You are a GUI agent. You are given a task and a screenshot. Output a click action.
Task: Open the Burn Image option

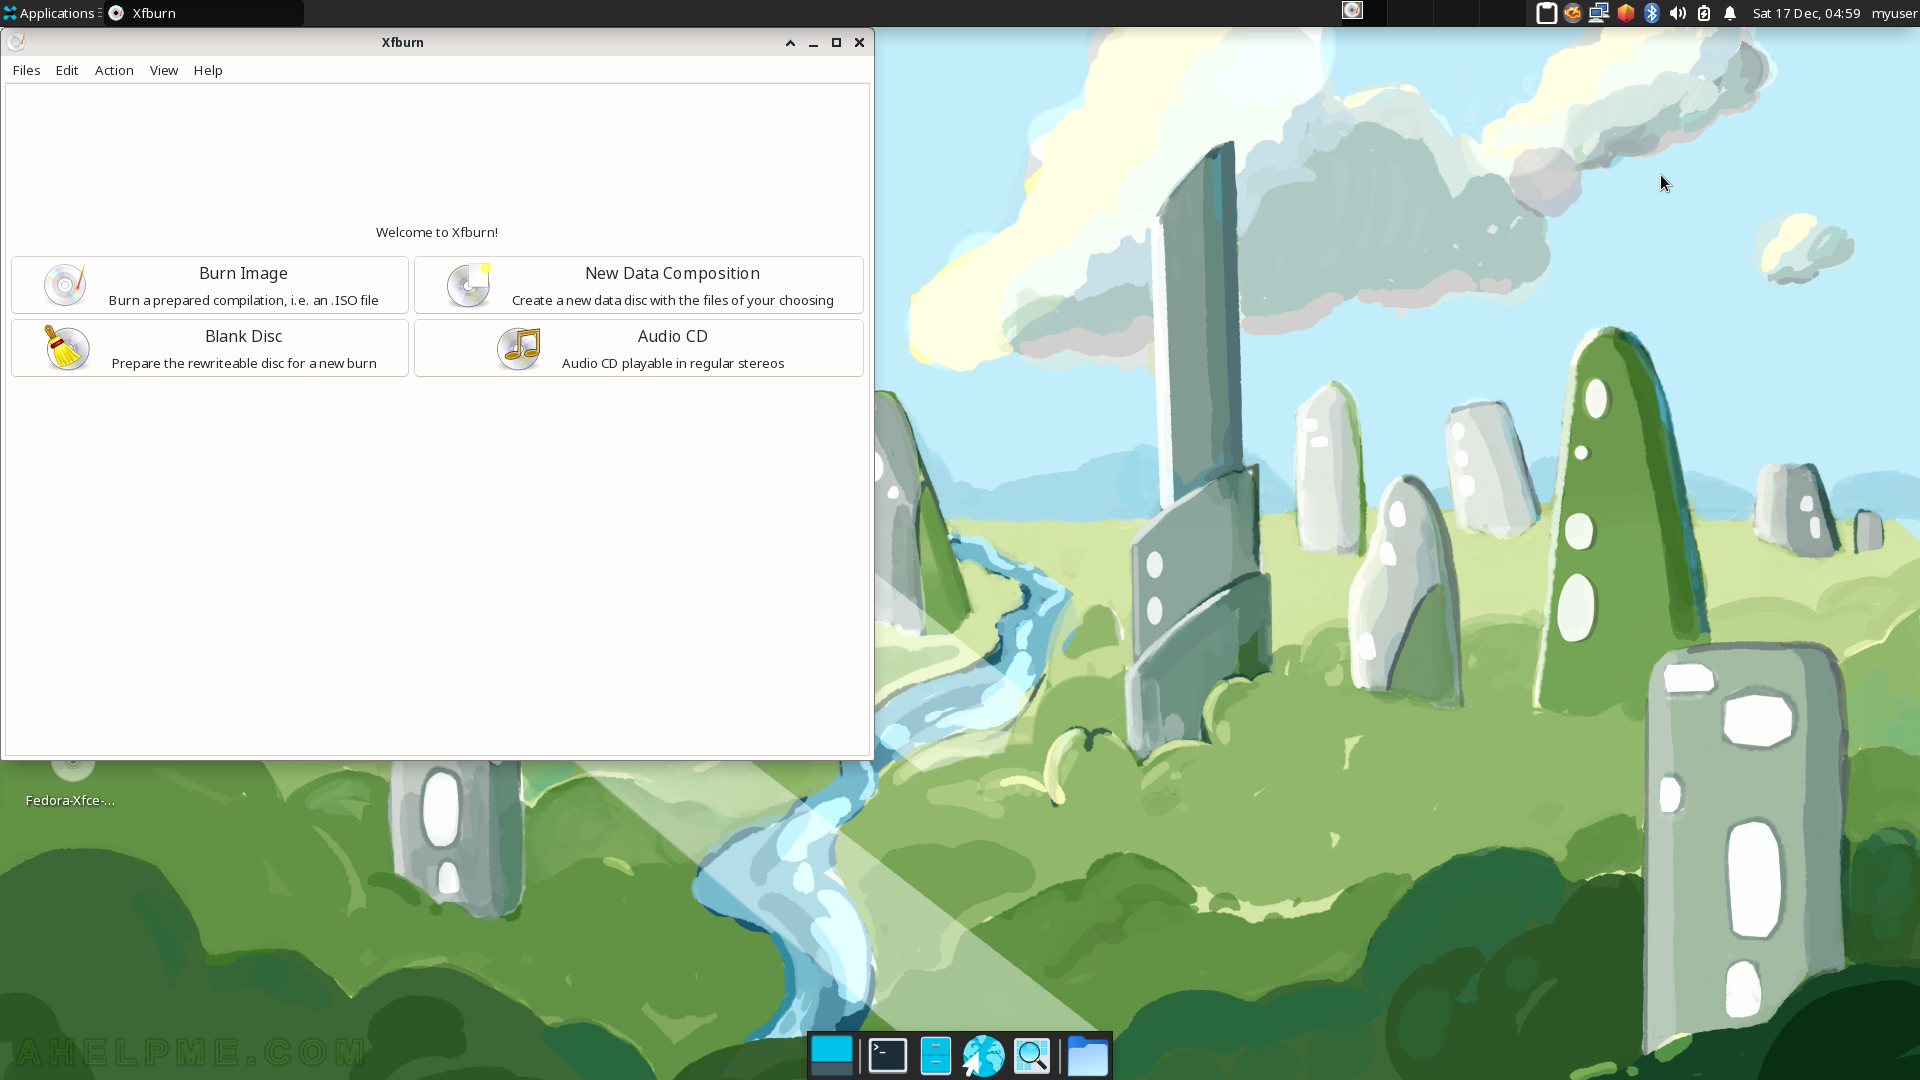point(210,285)
